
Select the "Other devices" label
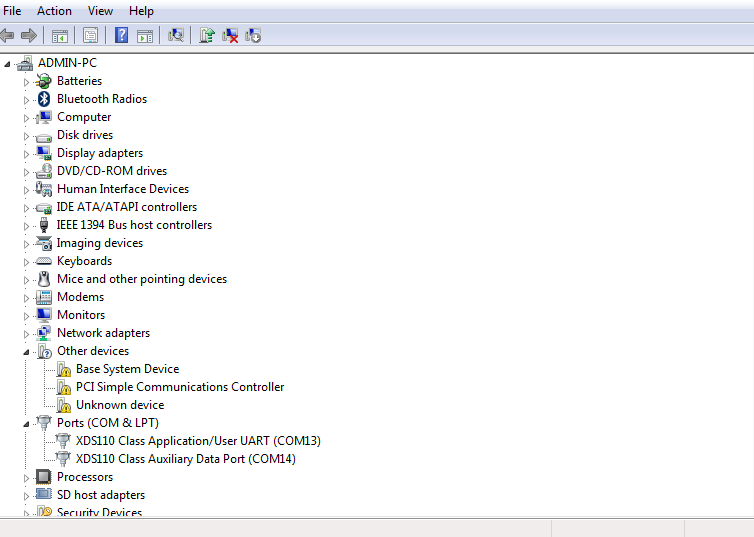point(93,351)
